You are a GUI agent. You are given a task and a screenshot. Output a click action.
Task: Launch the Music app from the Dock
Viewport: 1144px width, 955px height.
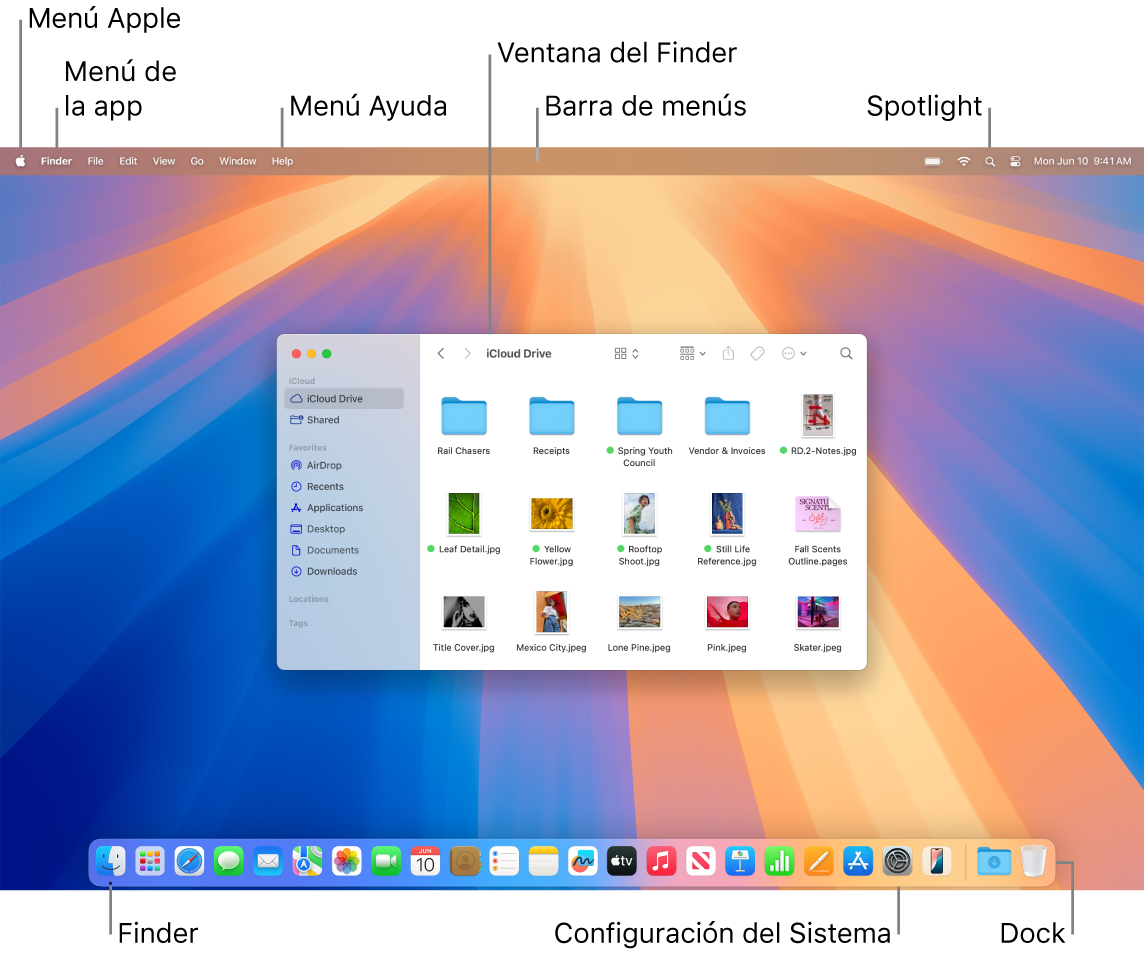click(661, 861)
